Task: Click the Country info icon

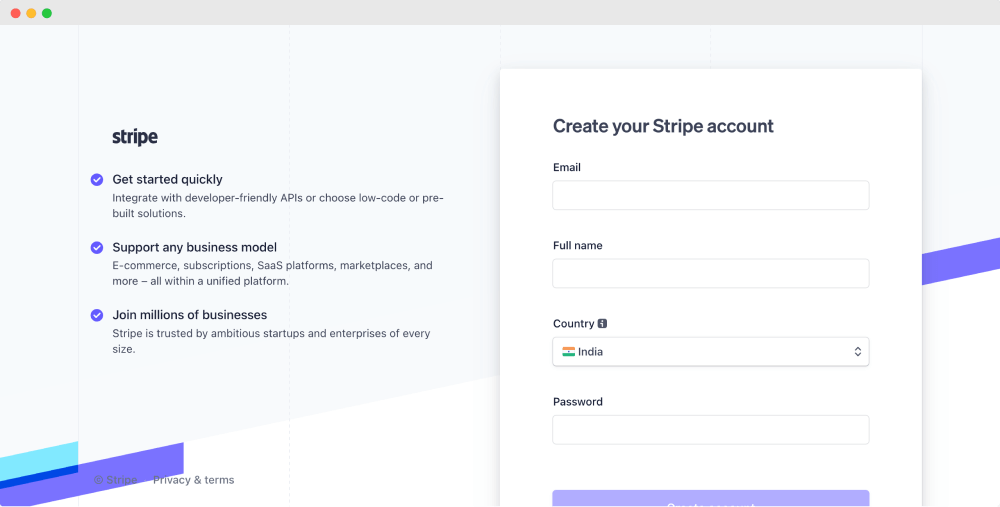Action: (x=602, y=323)
